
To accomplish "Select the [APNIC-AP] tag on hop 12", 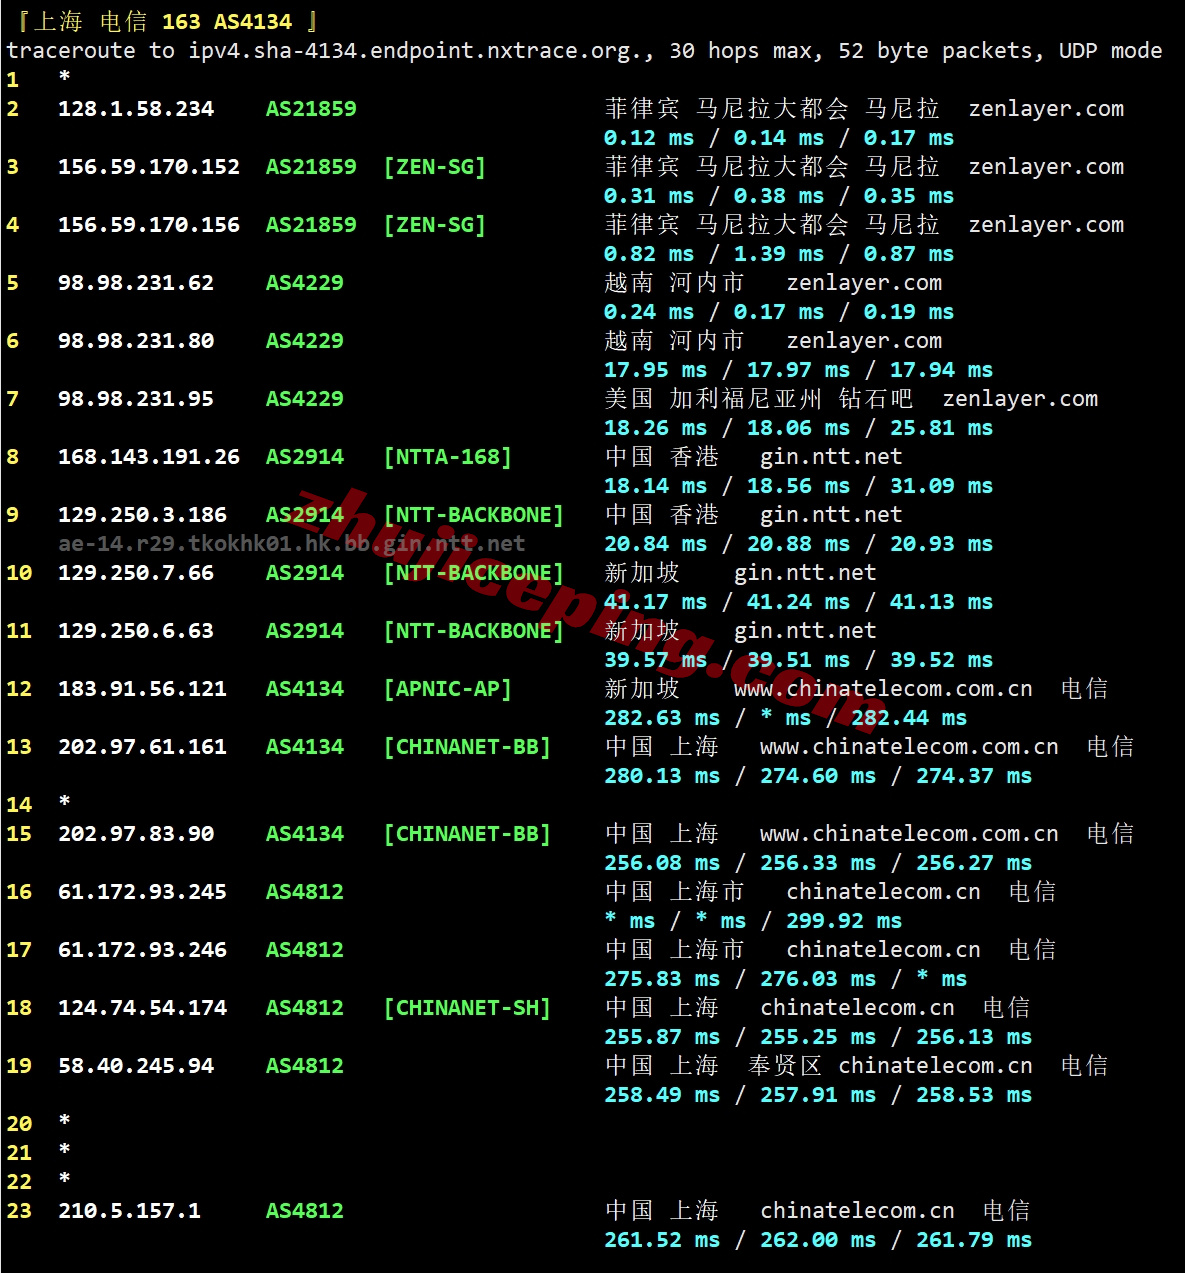I will click(448, 689).
